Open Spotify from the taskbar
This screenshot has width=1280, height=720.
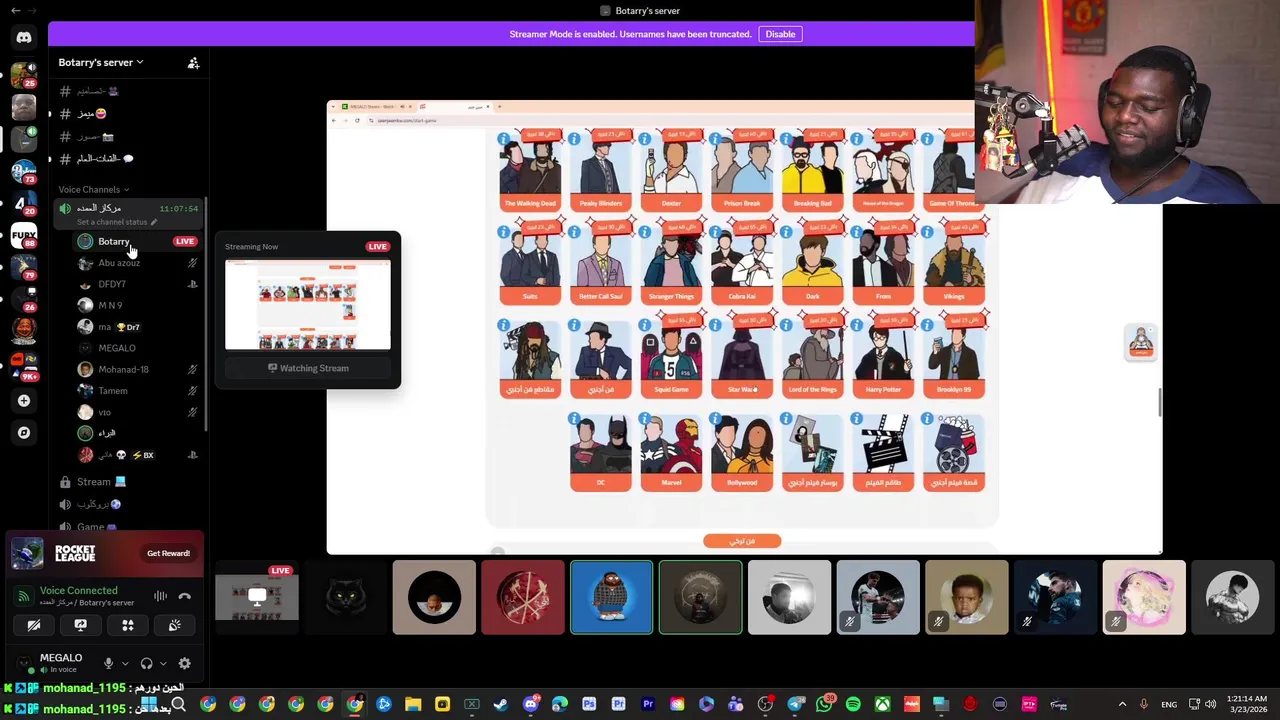click(853, 705)
